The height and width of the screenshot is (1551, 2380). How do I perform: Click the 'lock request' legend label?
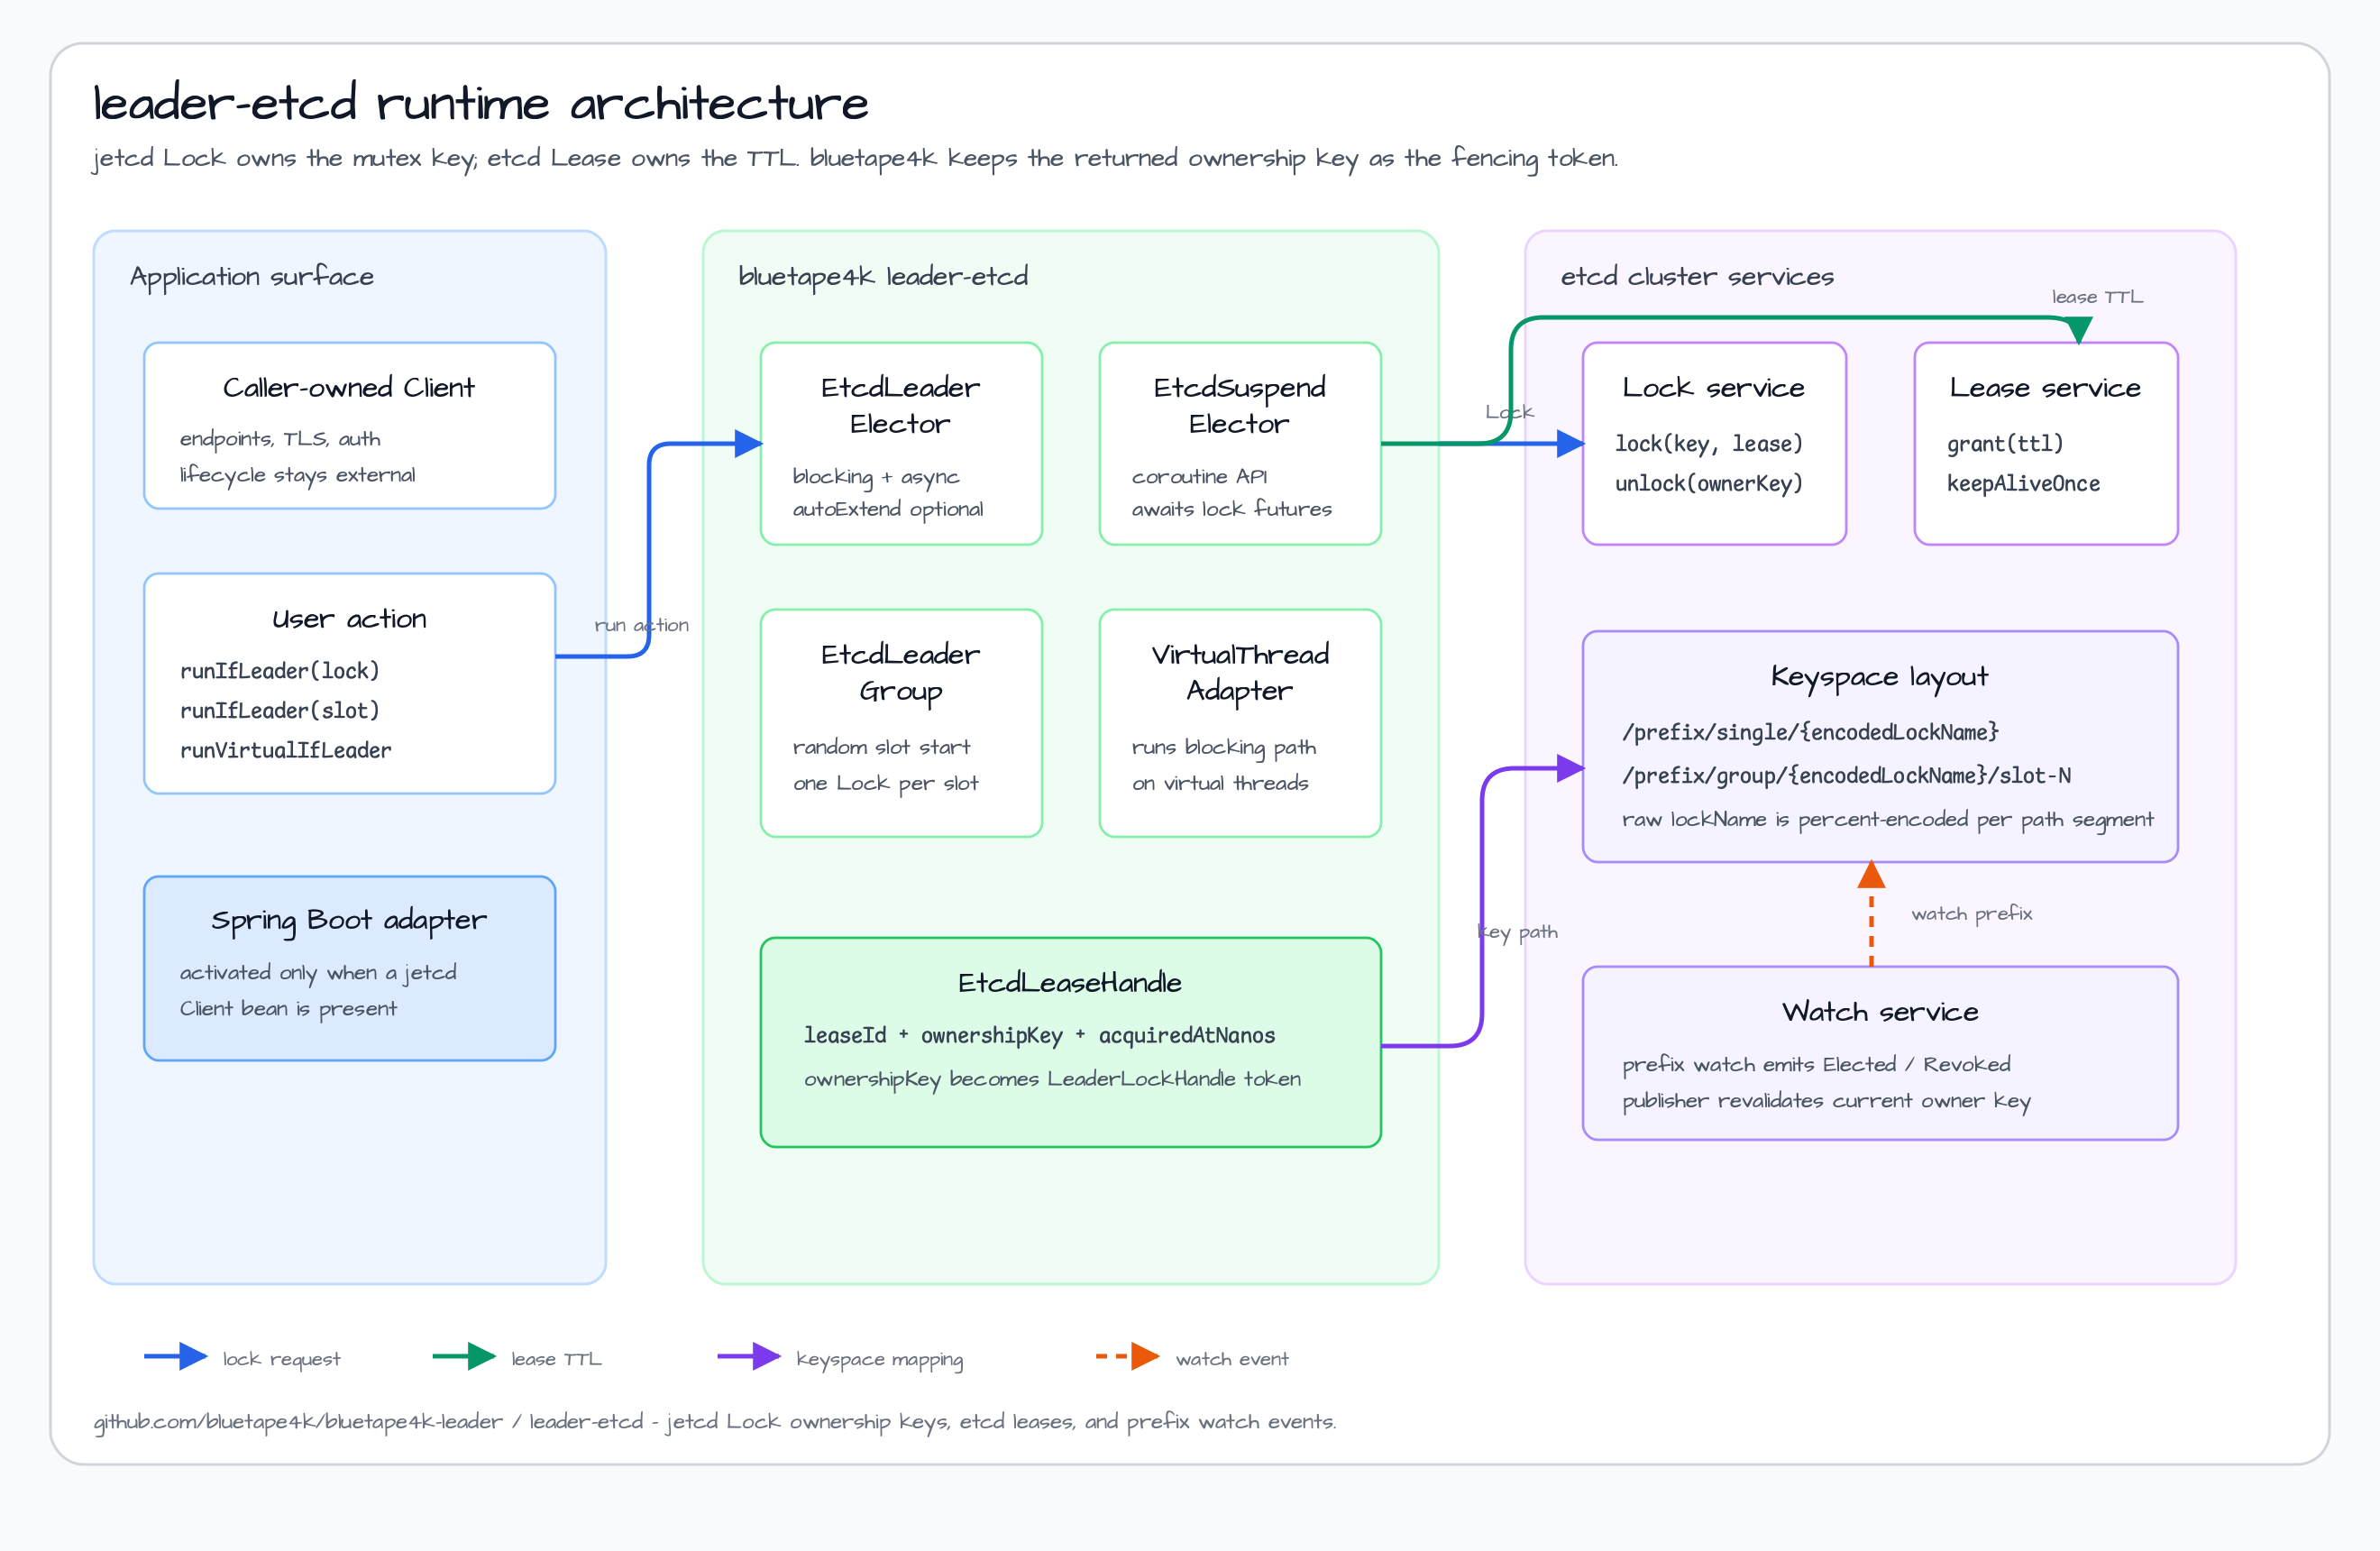281,1359
